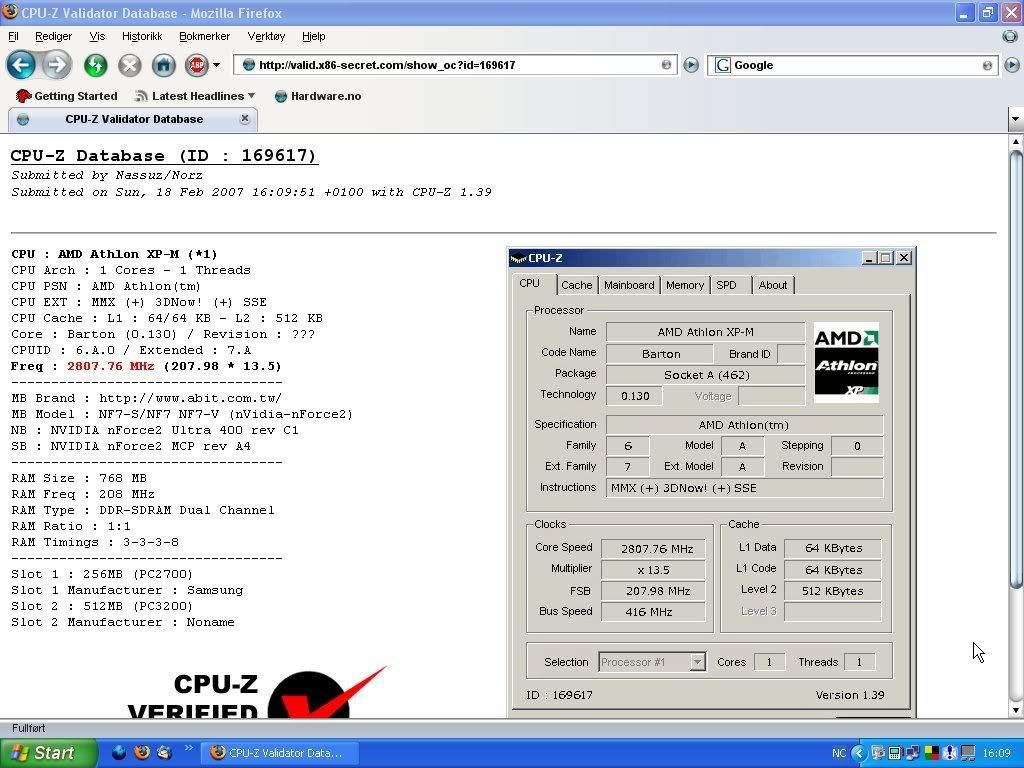Select the CPU-Z Validator Database tab
This screenshot has height=768, width=1024.
pyautogui.click(x=133, y=119)
